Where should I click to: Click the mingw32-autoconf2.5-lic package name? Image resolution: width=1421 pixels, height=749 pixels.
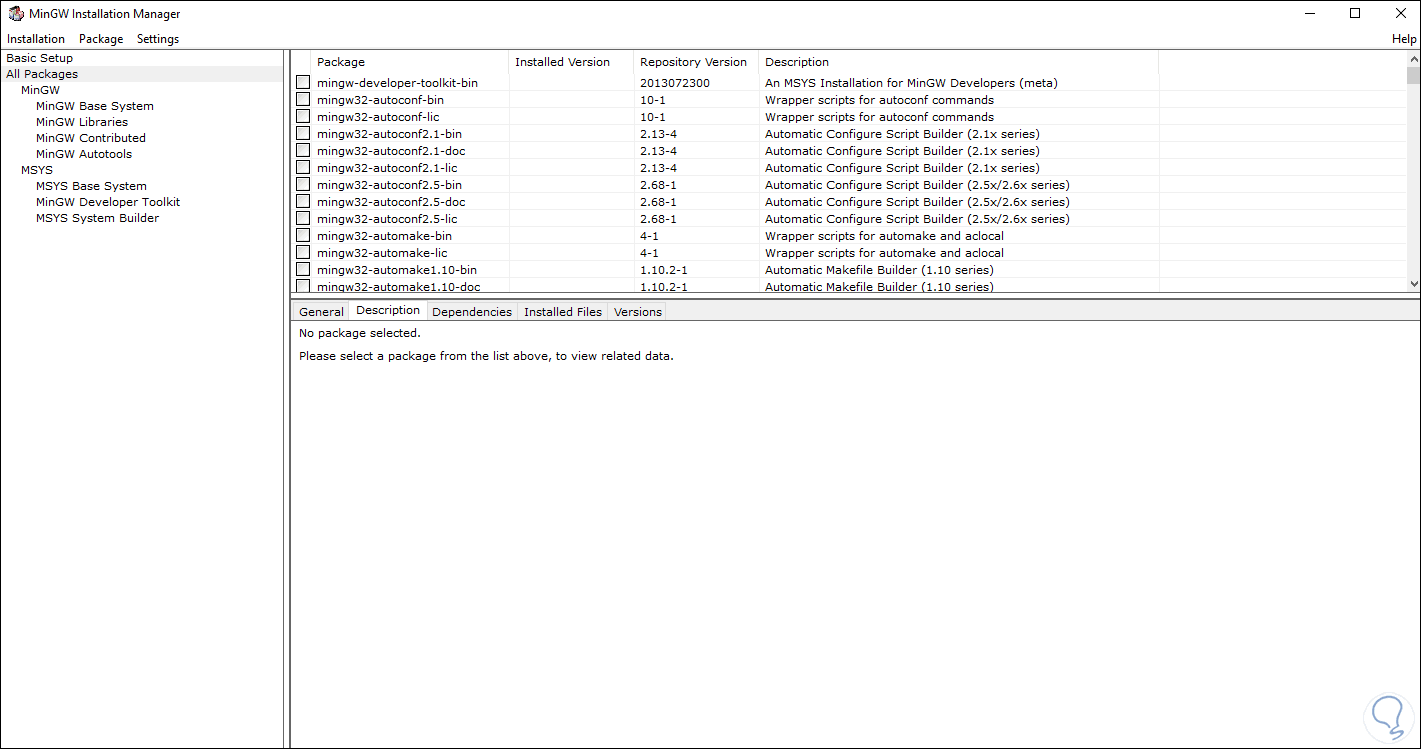tap(387, 219)
